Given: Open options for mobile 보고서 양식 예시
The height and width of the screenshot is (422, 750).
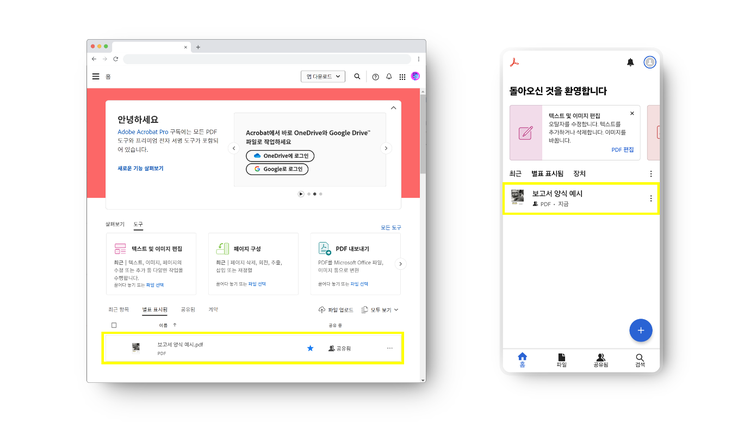Looking at the screenshot, I should point(651,199).
